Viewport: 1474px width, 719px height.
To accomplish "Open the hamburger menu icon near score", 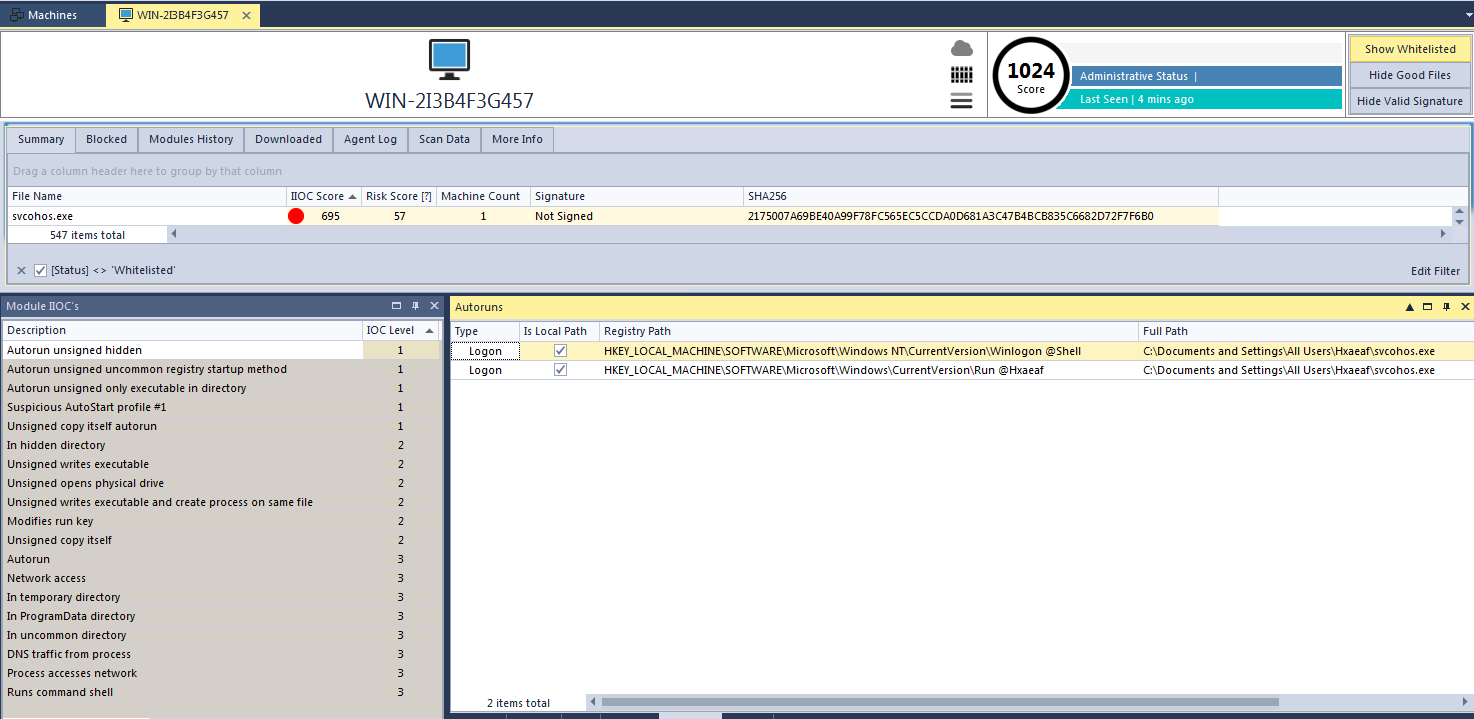I will [961, 100].
